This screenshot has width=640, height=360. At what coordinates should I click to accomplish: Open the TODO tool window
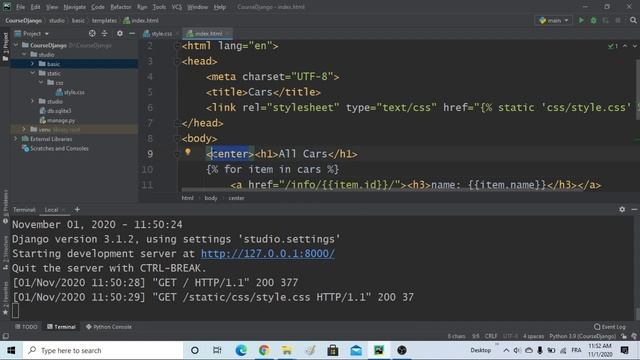26,327
